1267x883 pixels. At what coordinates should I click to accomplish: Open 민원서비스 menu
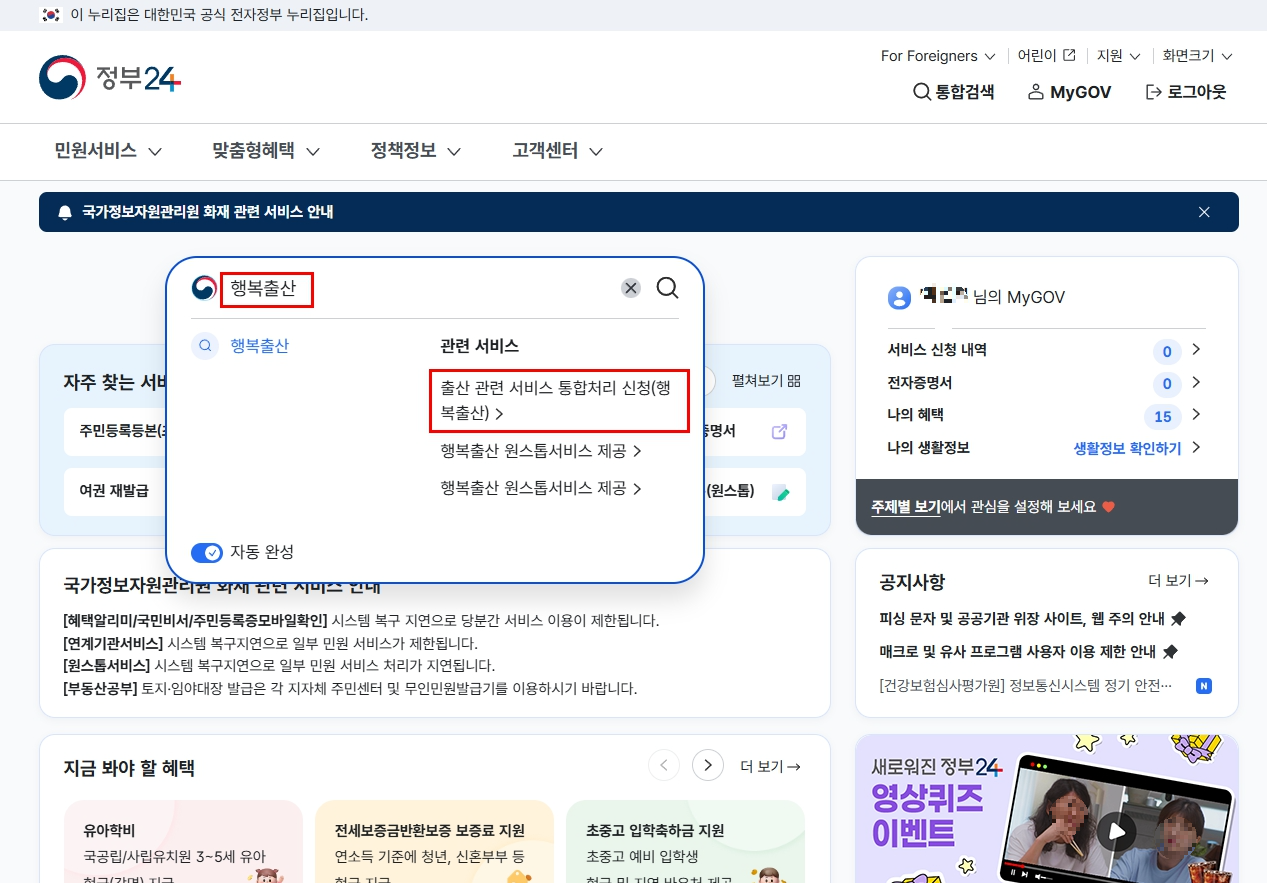(x=108, y=151)
